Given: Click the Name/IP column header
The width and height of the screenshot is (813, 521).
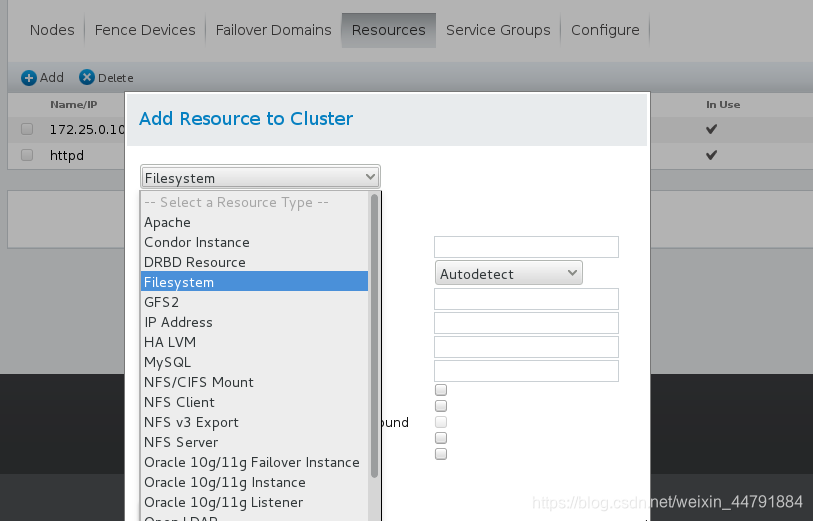Looking at the screenshot, I should 74,105.
